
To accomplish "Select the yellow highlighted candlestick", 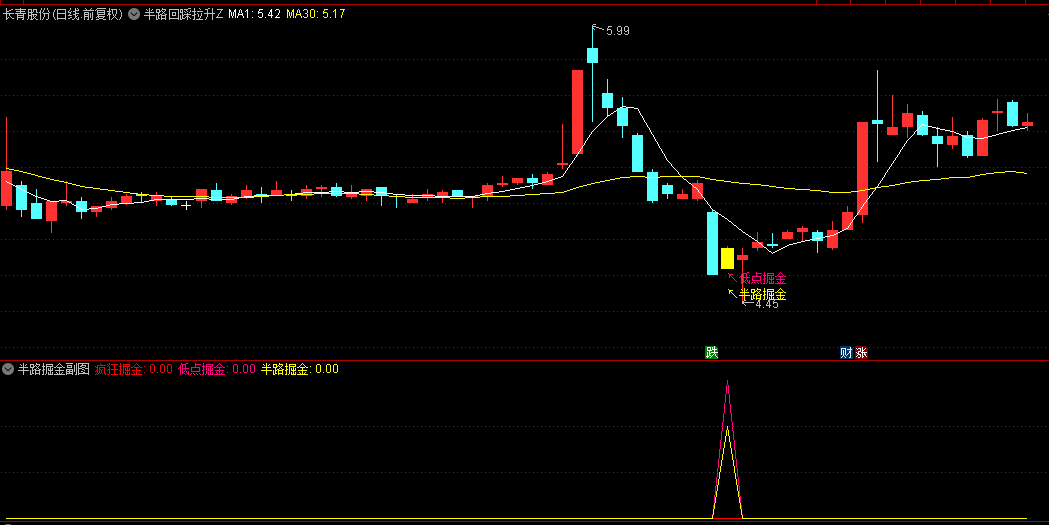I will 727,258.
